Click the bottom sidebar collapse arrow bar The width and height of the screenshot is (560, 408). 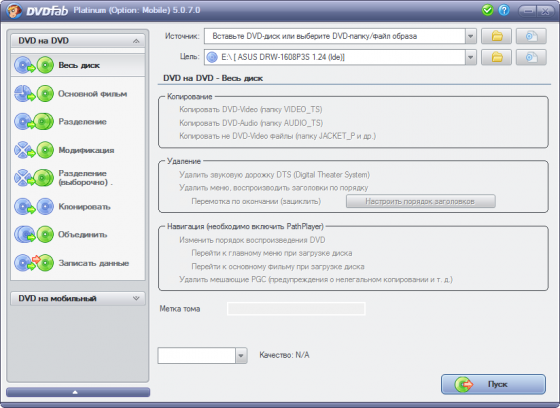78,392
